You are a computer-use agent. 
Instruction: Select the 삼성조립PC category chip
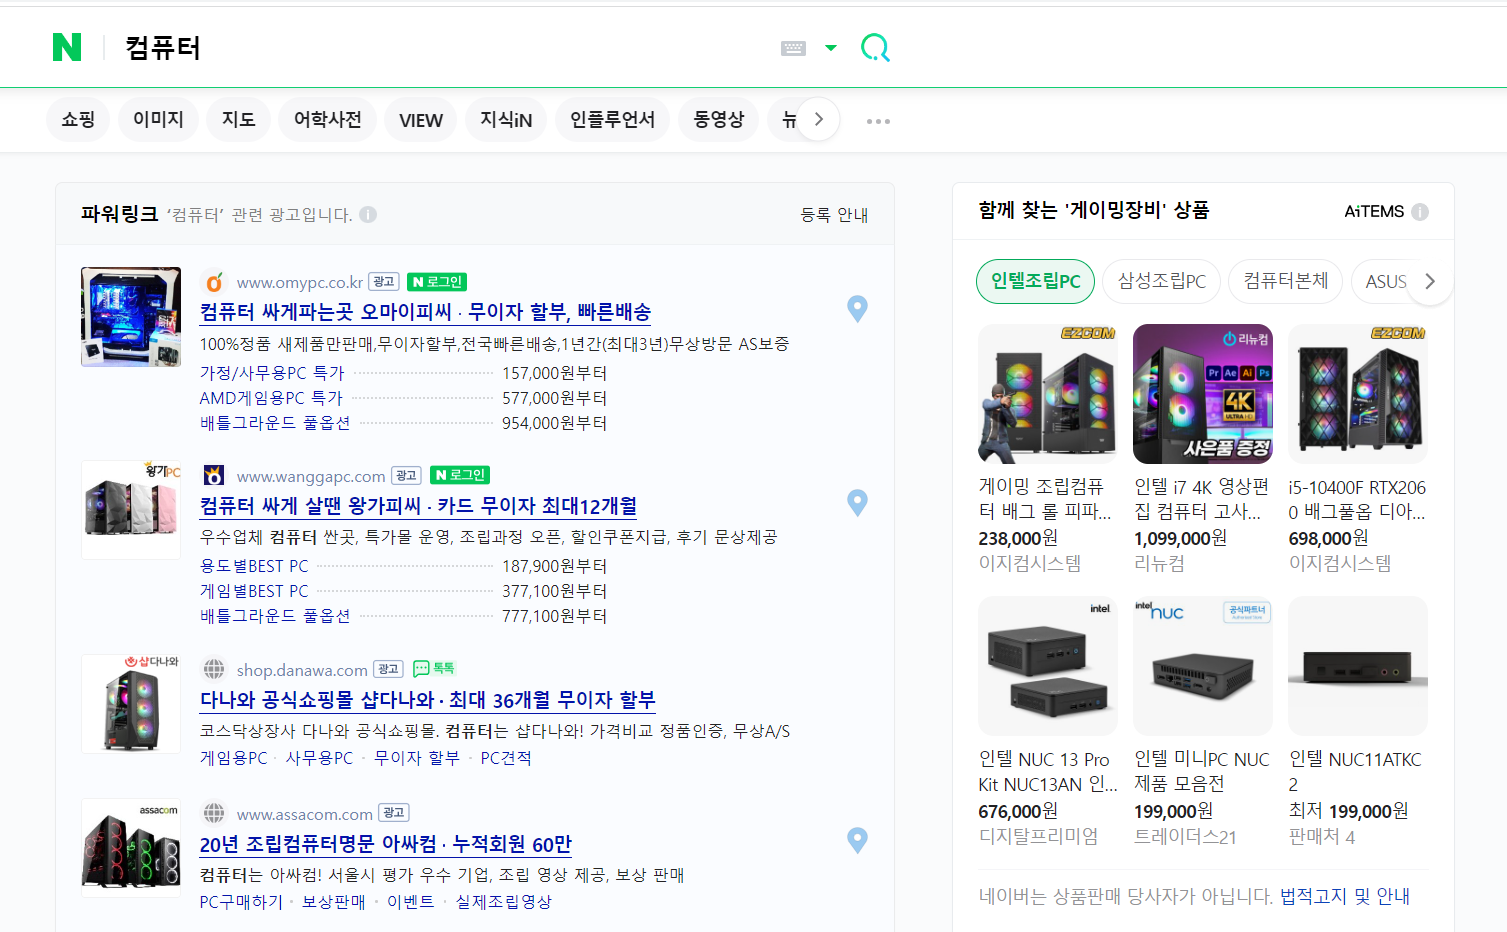tap(1162, 281)
